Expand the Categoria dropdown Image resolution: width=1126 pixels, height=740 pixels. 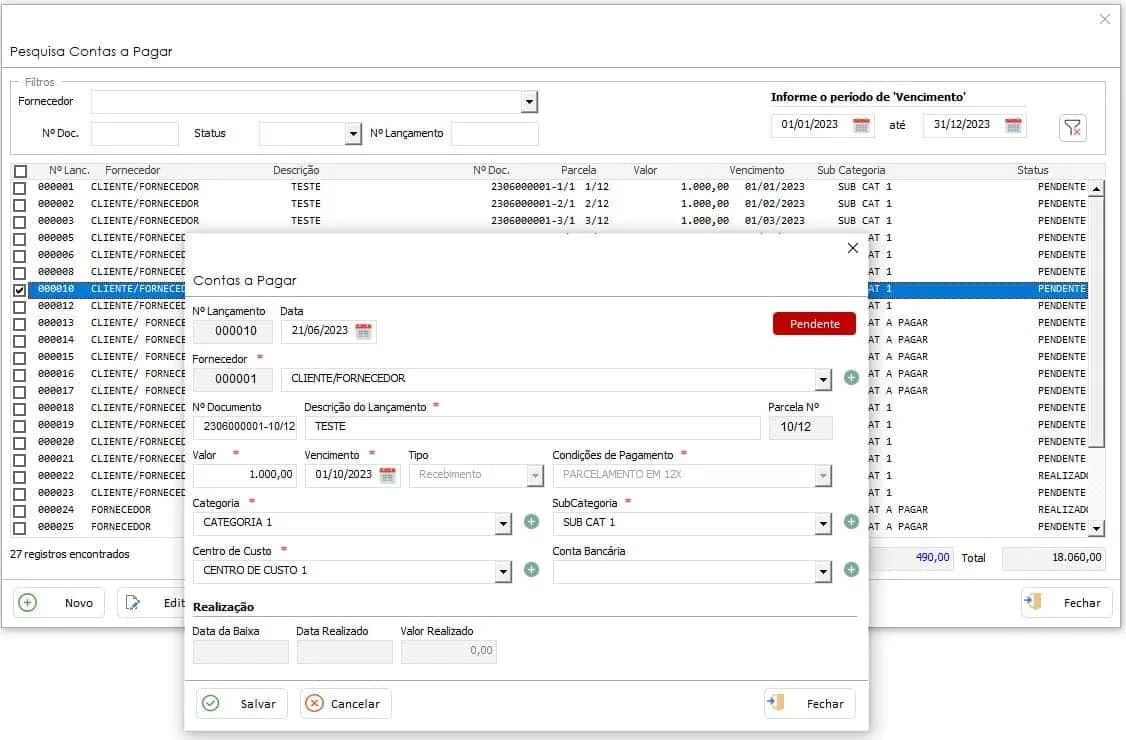pos(503,524)
